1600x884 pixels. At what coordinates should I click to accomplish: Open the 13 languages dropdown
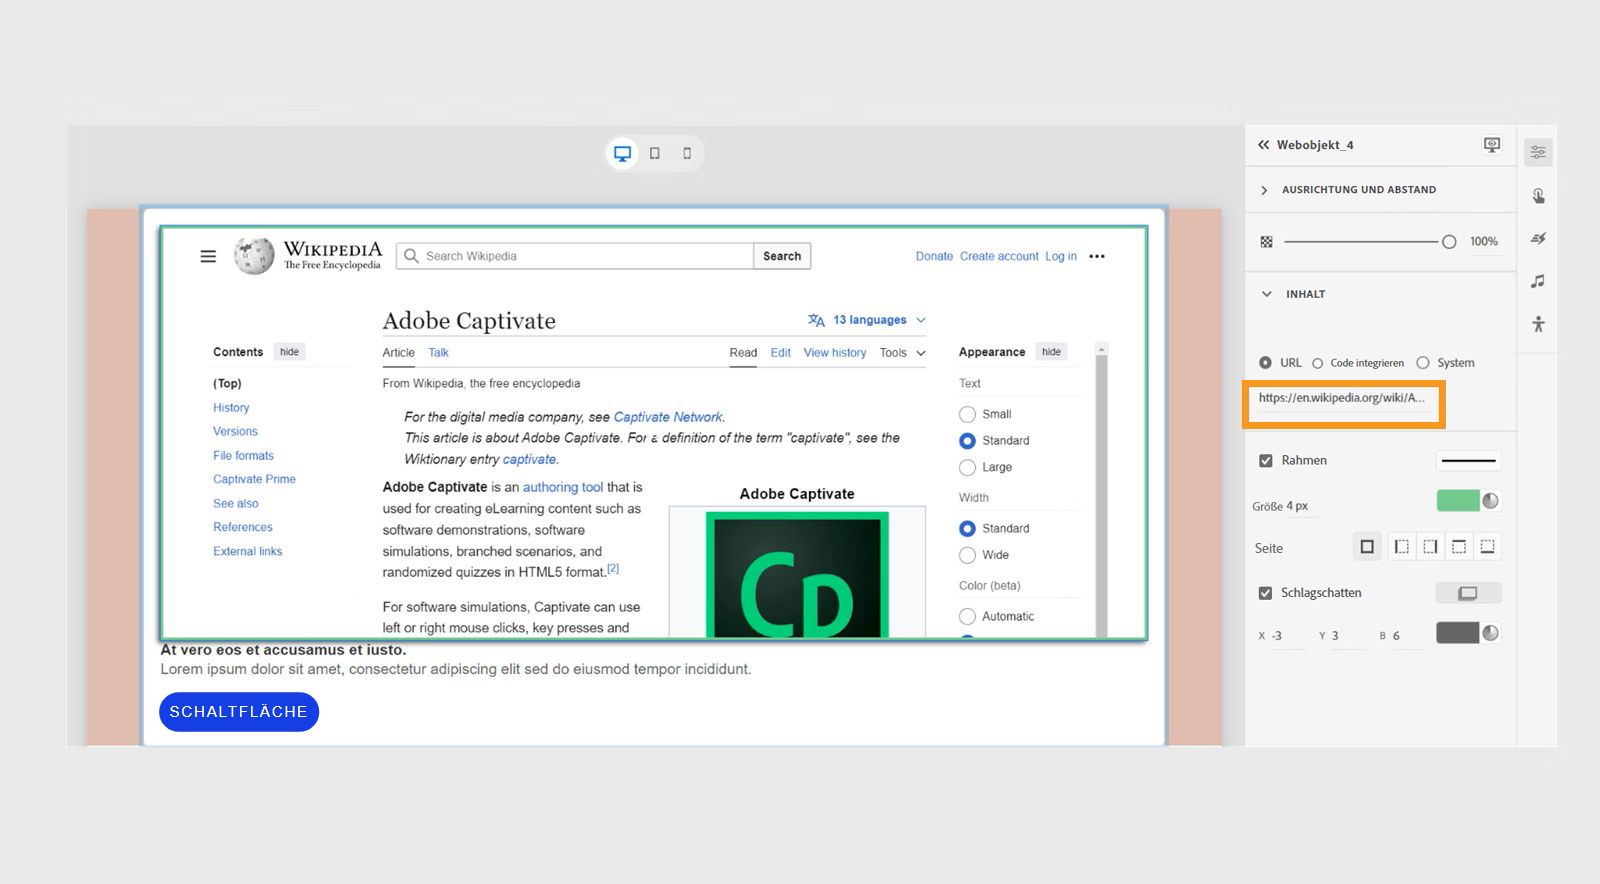pyautogui.click(x=868, y=320)
